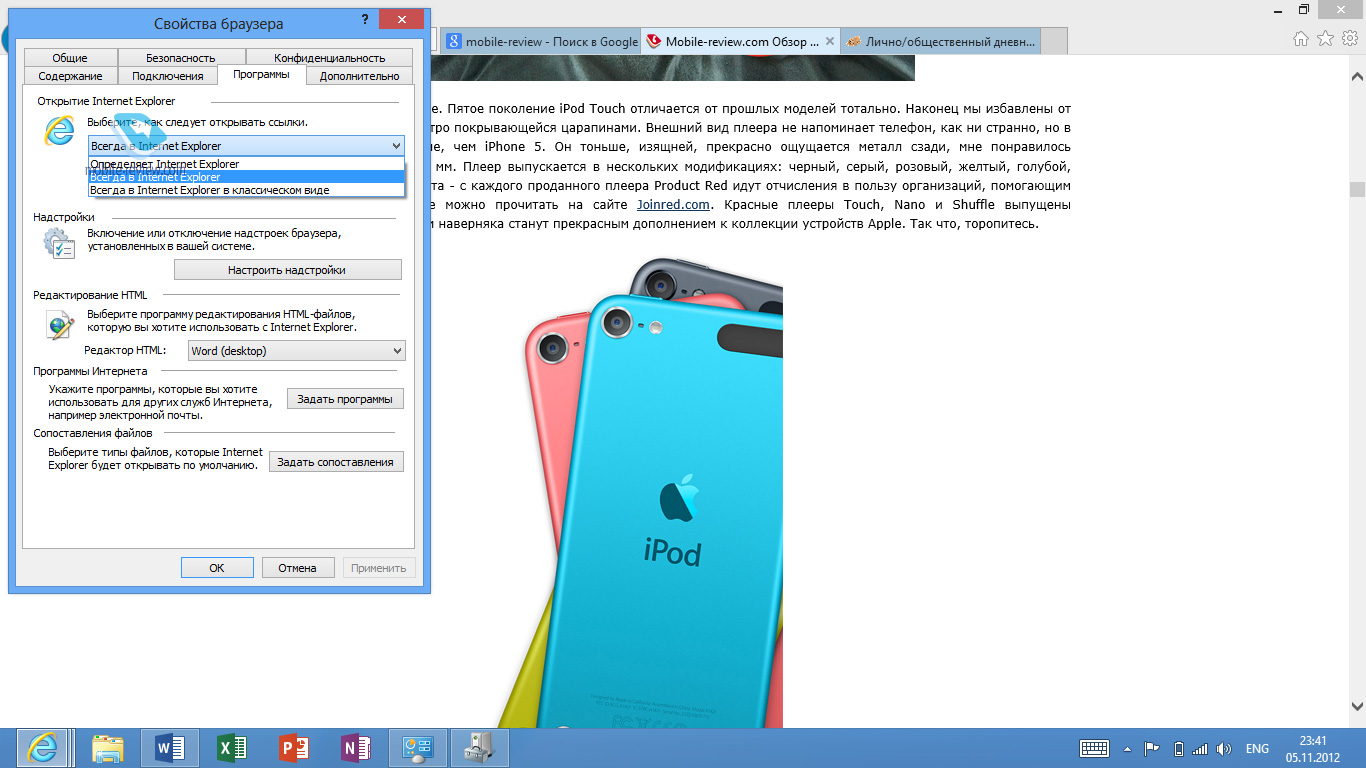Go to the 'Подключения' tab
This screenshot has width=1366, height=768.
point(168,76)
